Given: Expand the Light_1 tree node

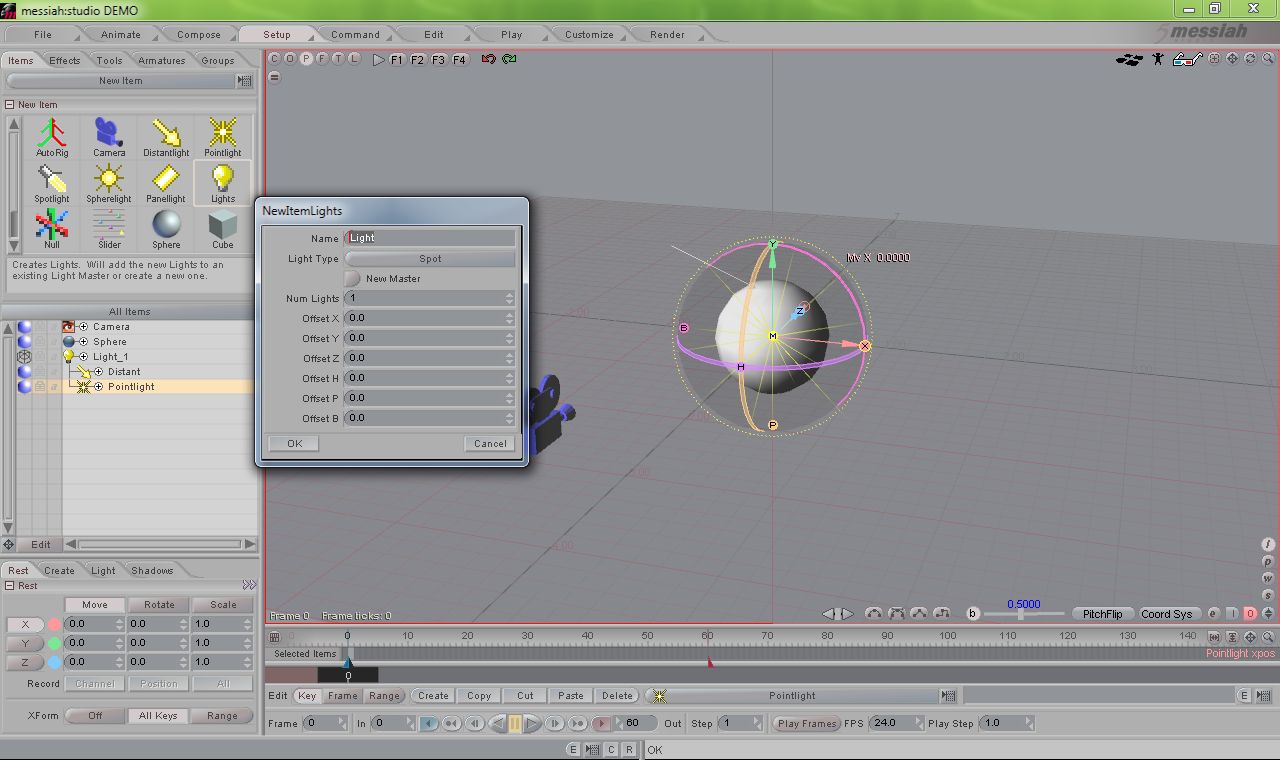Looking at the screenshot, I should point(84,357).
